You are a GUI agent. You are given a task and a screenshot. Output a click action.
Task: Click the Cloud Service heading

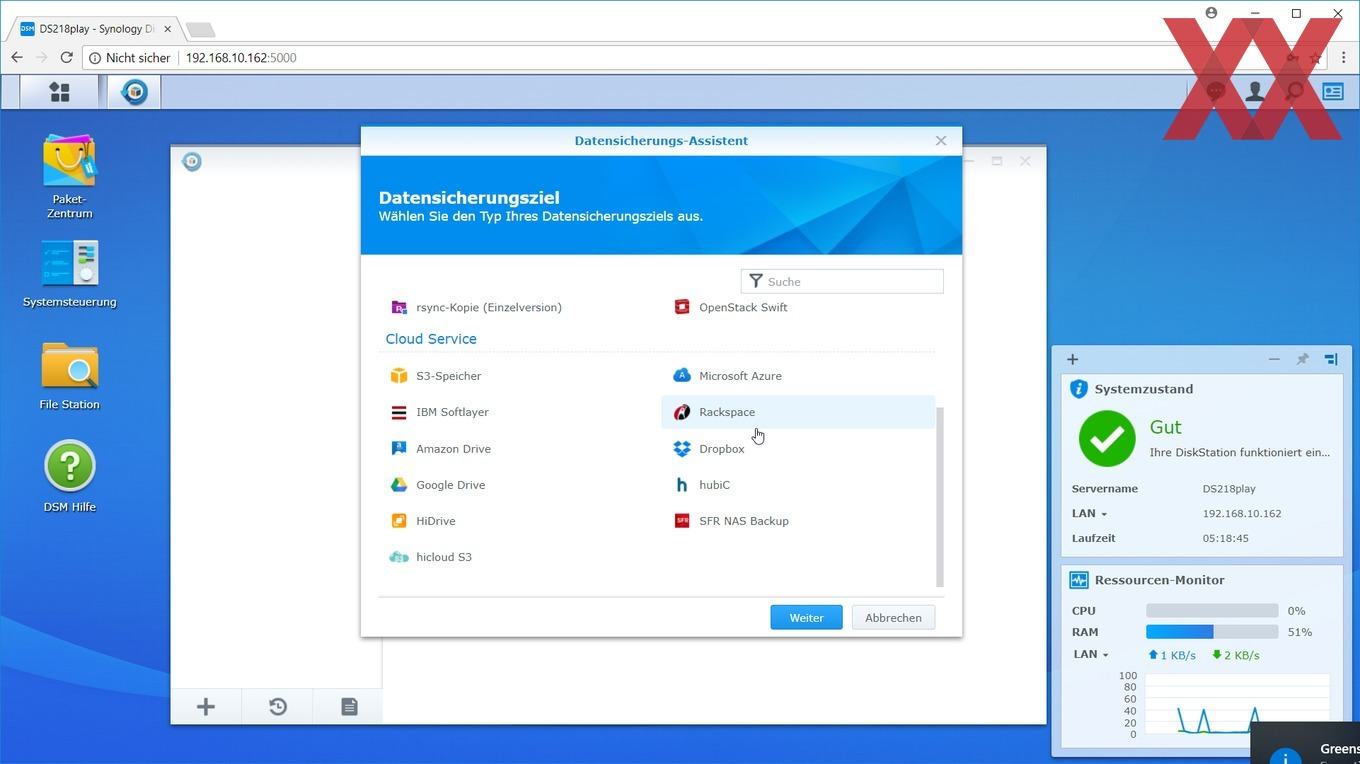[x=431, y=339]
